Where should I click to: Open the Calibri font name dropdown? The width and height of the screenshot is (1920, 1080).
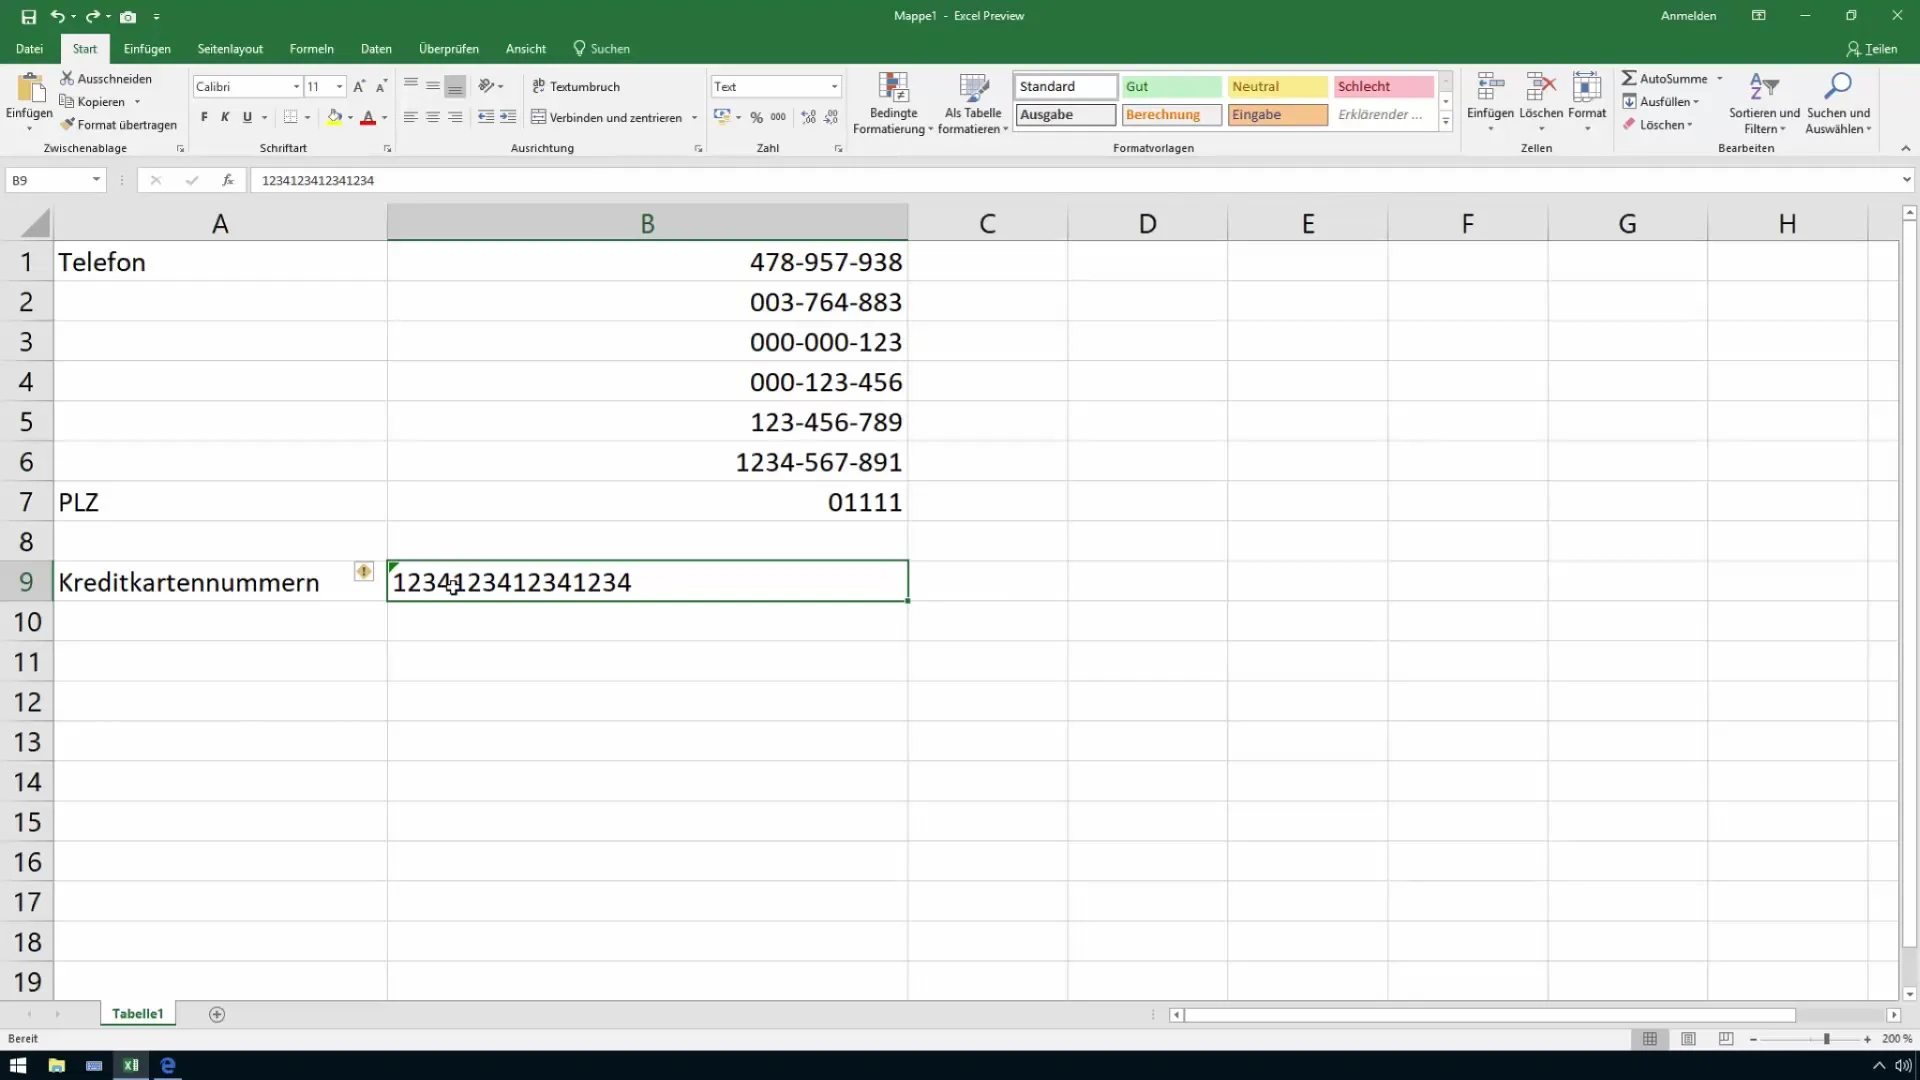(296, 87)
